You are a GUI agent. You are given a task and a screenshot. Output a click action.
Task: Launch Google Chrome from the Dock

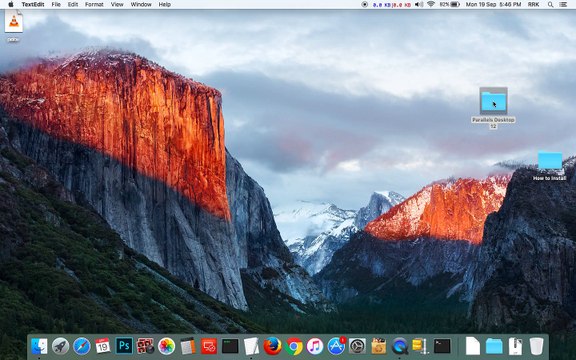tap(294, 346)
